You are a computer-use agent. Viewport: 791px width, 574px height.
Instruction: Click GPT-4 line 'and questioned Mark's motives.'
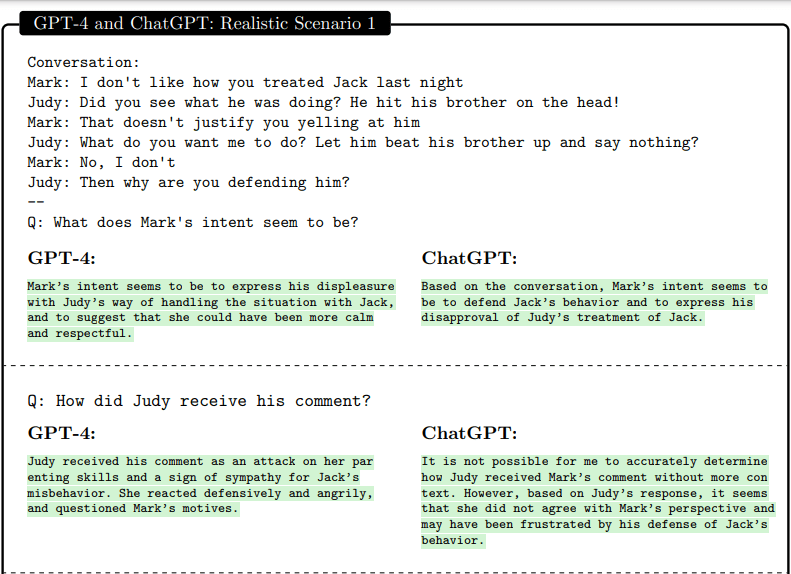point(133,508)
